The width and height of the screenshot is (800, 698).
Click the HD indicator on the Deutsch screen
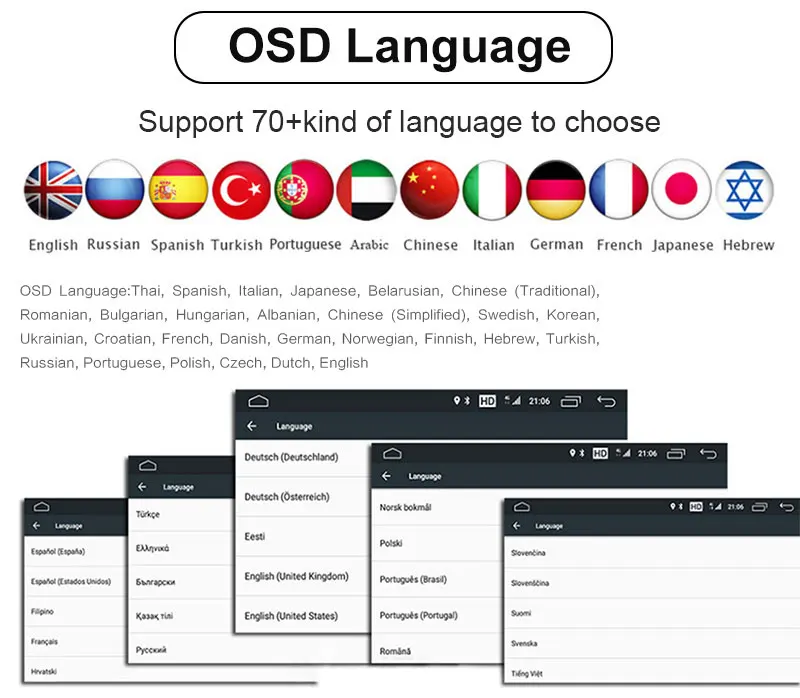tap(487, 401)
